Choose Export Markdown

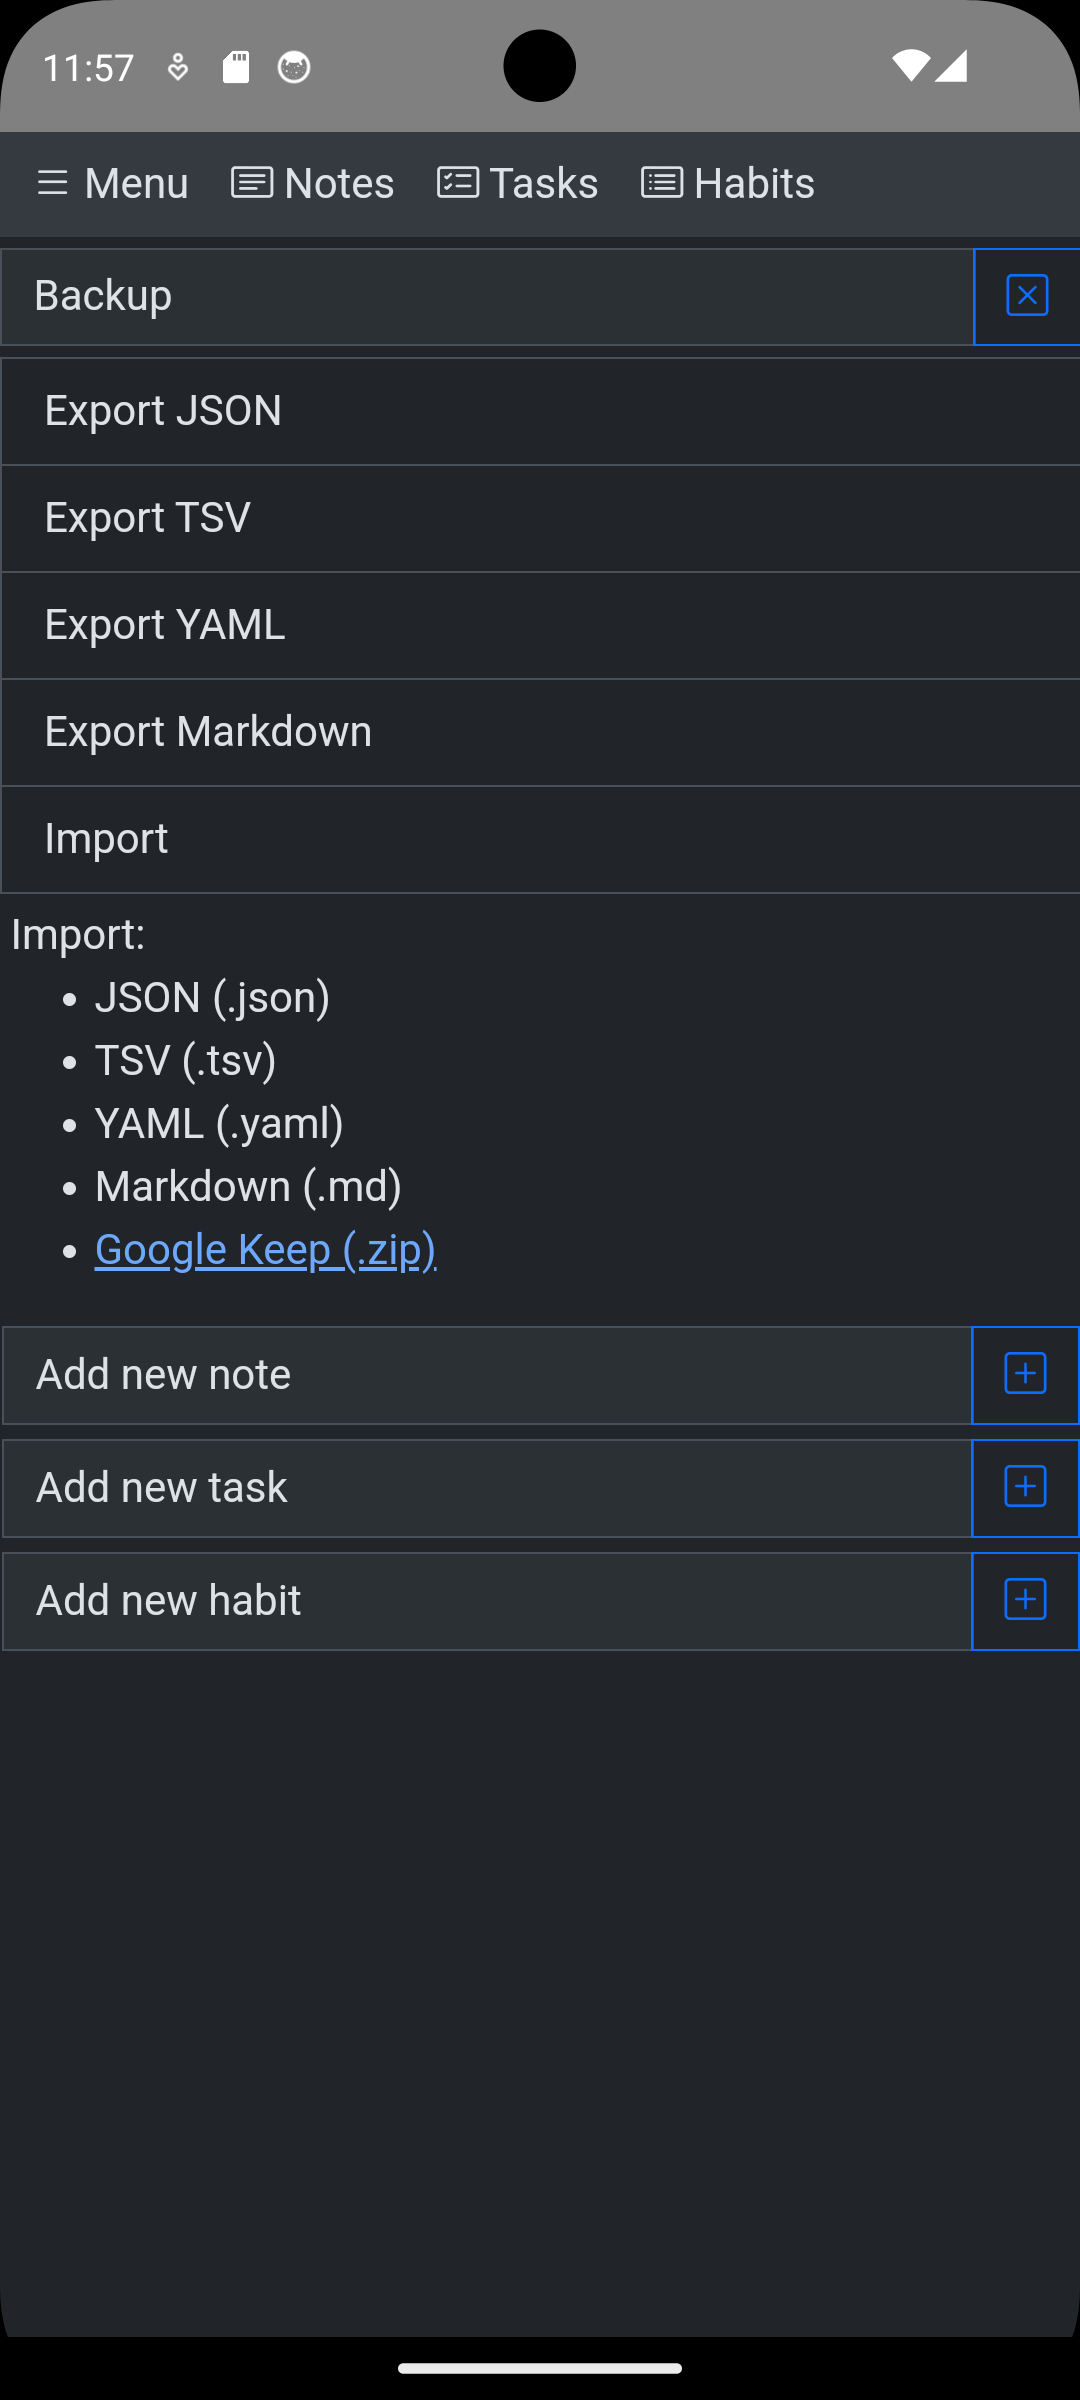point(540,732)
